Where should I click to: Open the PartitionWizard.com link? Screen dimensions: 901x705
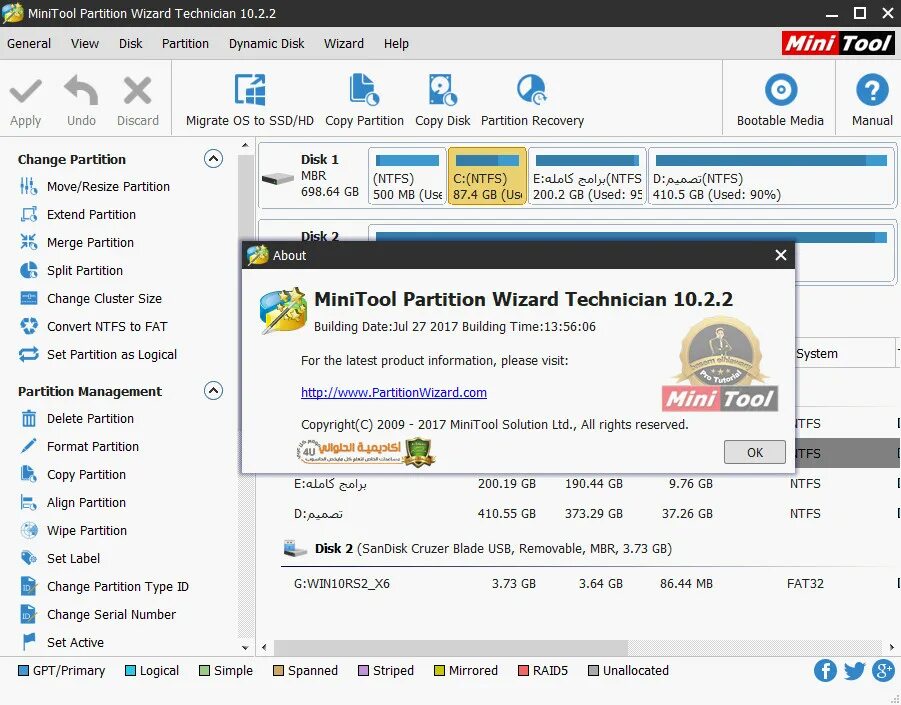[394, 392]
